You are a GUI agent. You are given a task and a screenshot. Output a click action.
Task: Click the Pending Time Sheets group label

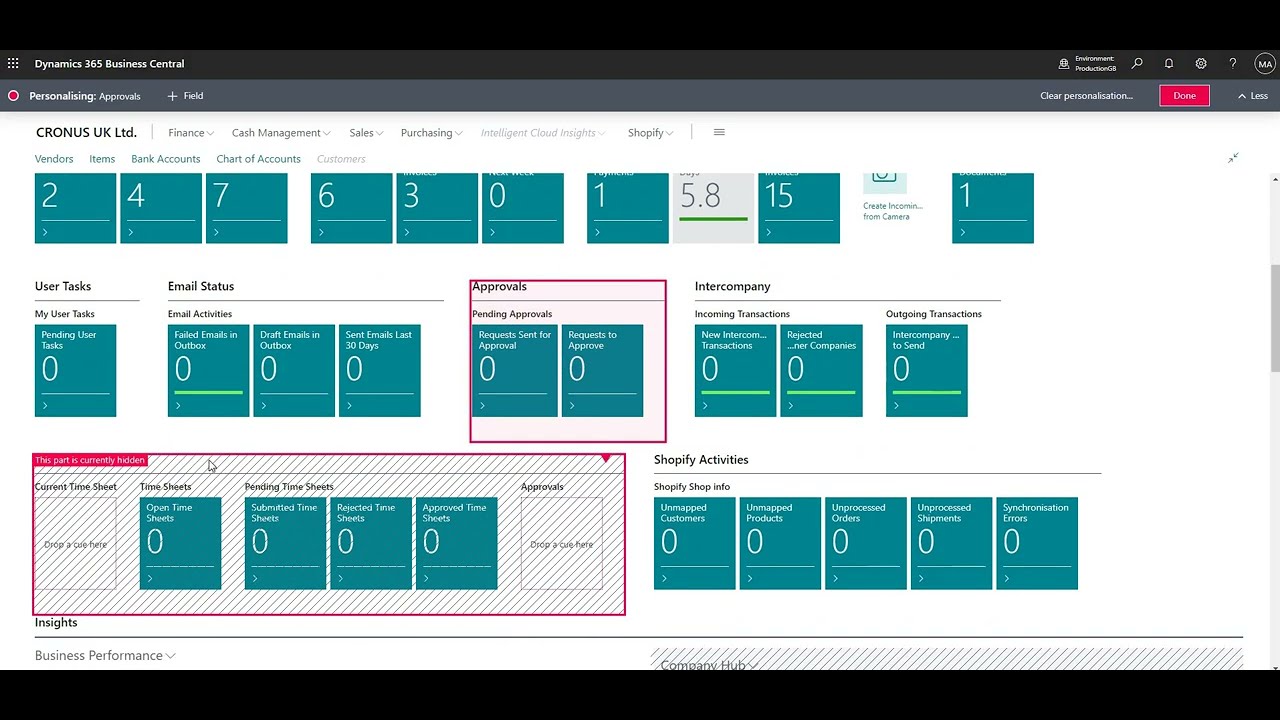tap(289, 487)
